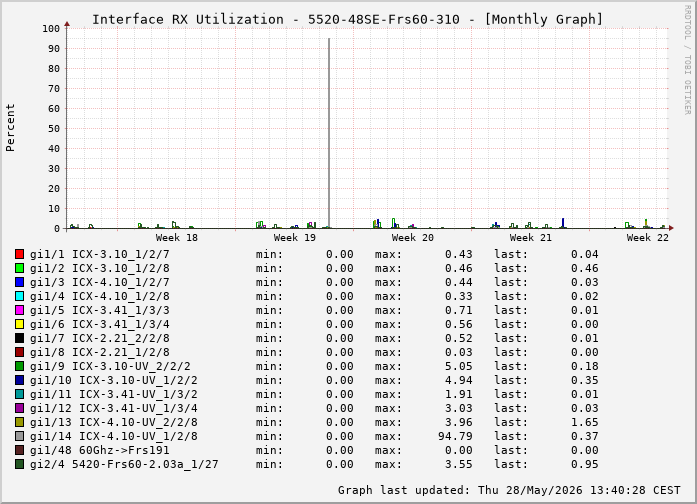Viewport: 697px width, 504px height.
Task: Select the gi1/12 ICX-3.41-UV_1/3/4 label
Action: click(114, 408)
